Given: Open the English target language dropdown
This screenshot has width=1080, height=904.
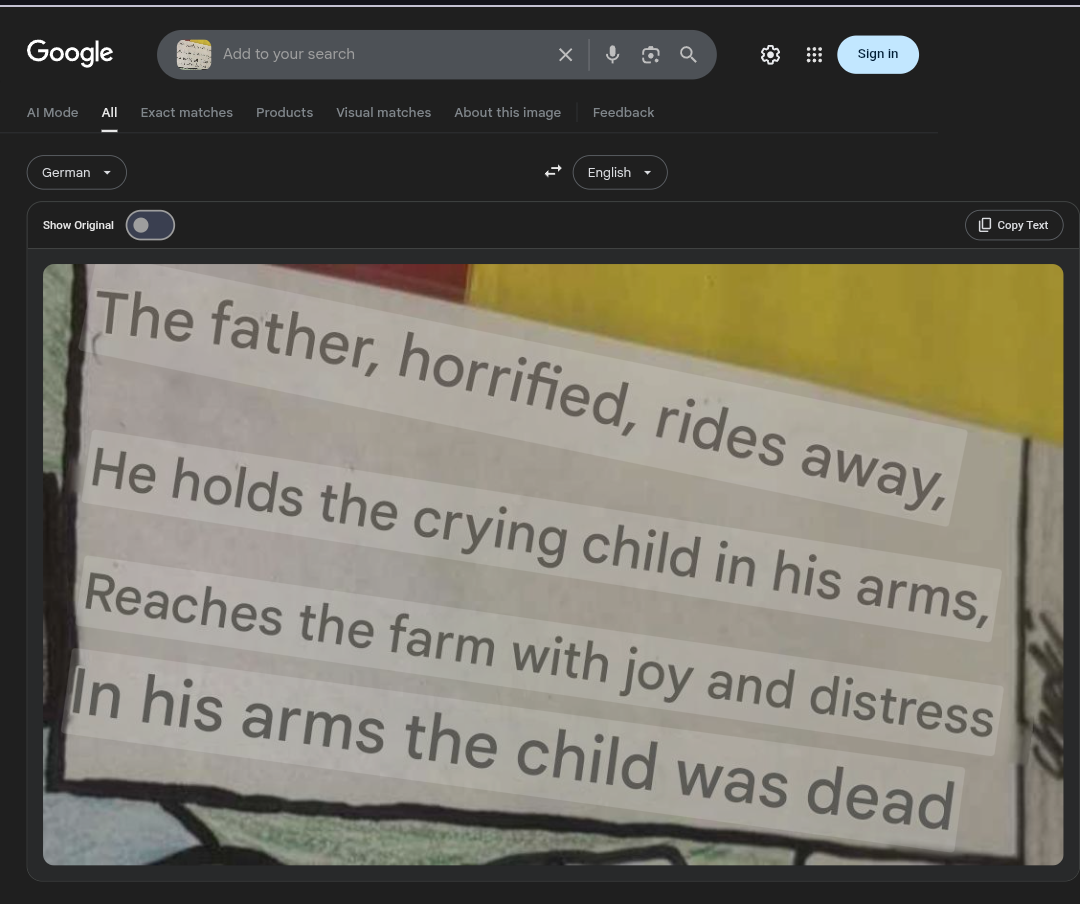Looking at the screenshot, I should pyautogui.click(x=619, y=172).
